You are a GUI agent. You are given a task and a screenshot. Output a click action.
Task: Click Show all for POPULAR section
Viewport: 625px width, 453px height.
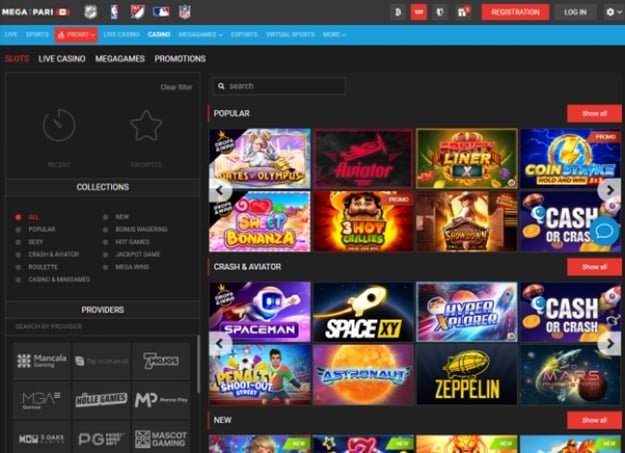click(594, 114)
